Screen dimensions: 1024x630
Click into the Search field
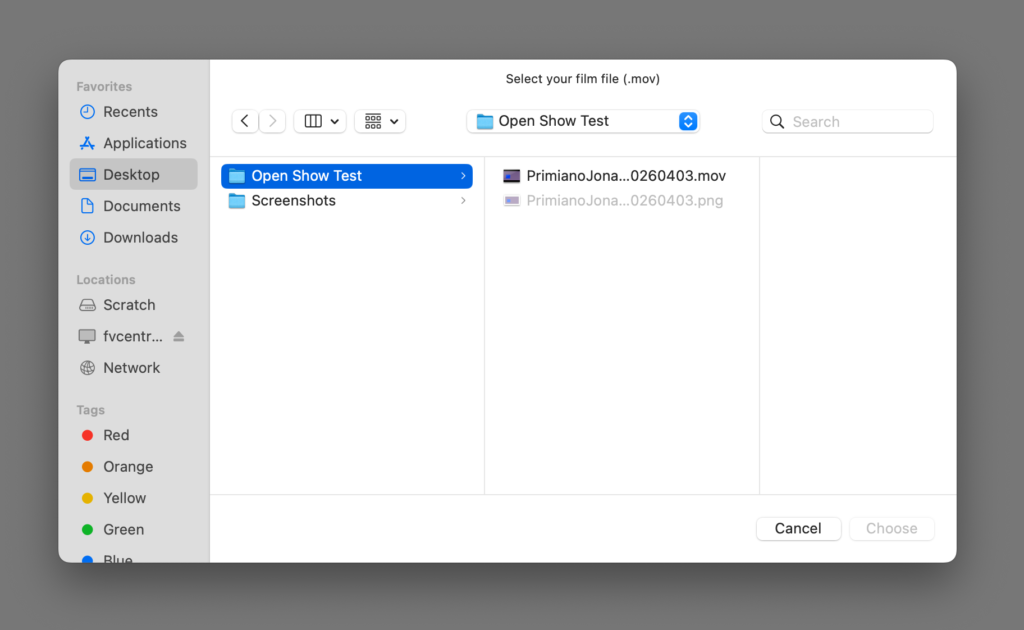858,122
